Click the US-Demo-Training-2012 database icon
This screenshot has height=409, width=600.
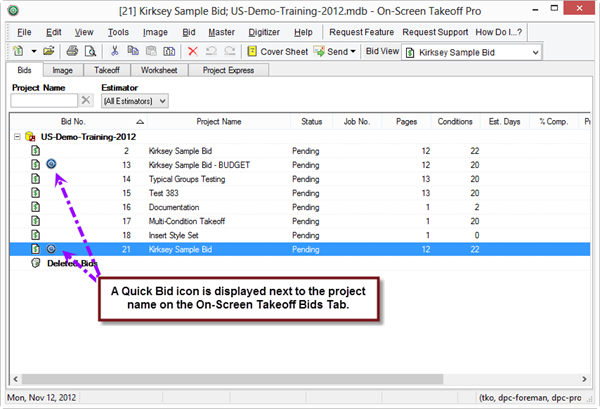30,137
